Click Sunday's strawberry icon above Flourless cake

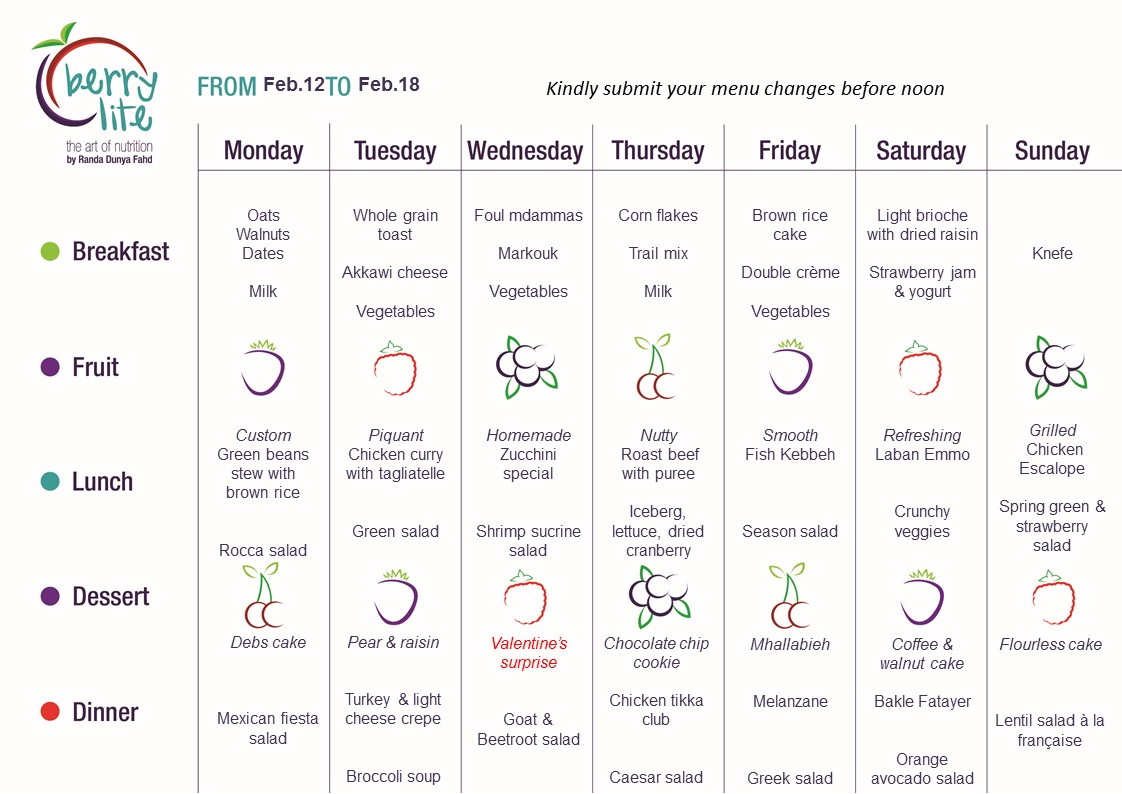[x=1053, y=597]
